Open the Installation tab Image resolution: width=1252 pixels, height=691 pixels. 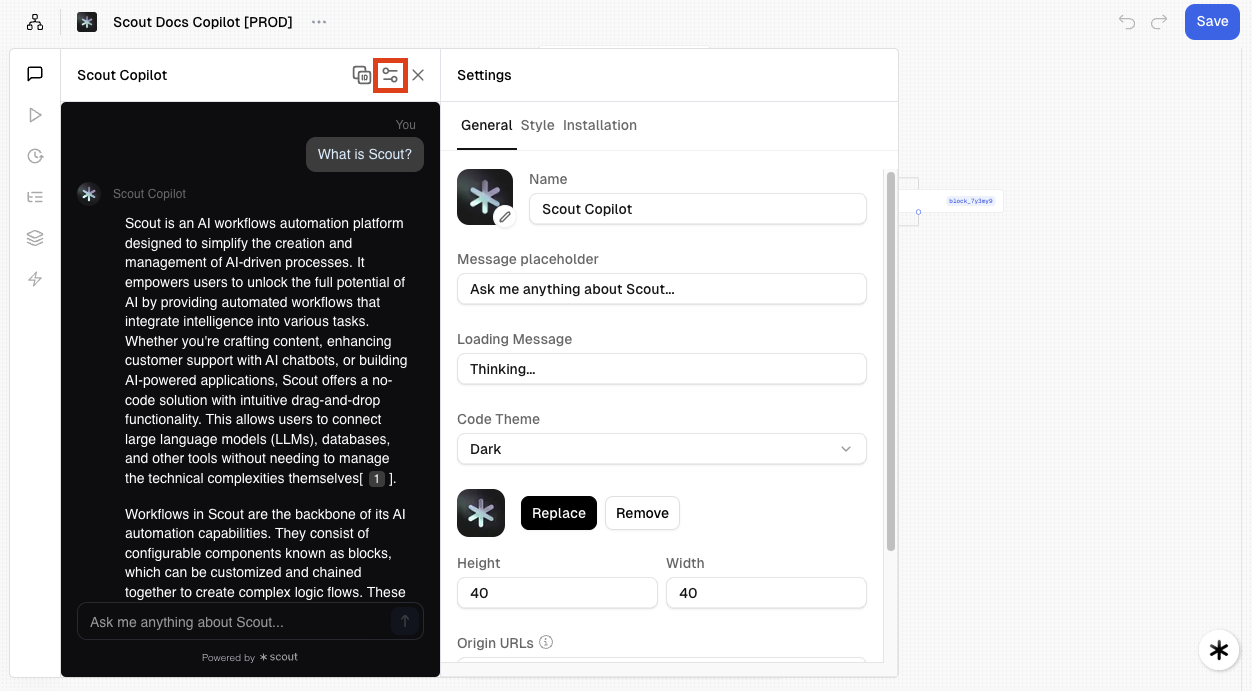[x=600, y=125]
